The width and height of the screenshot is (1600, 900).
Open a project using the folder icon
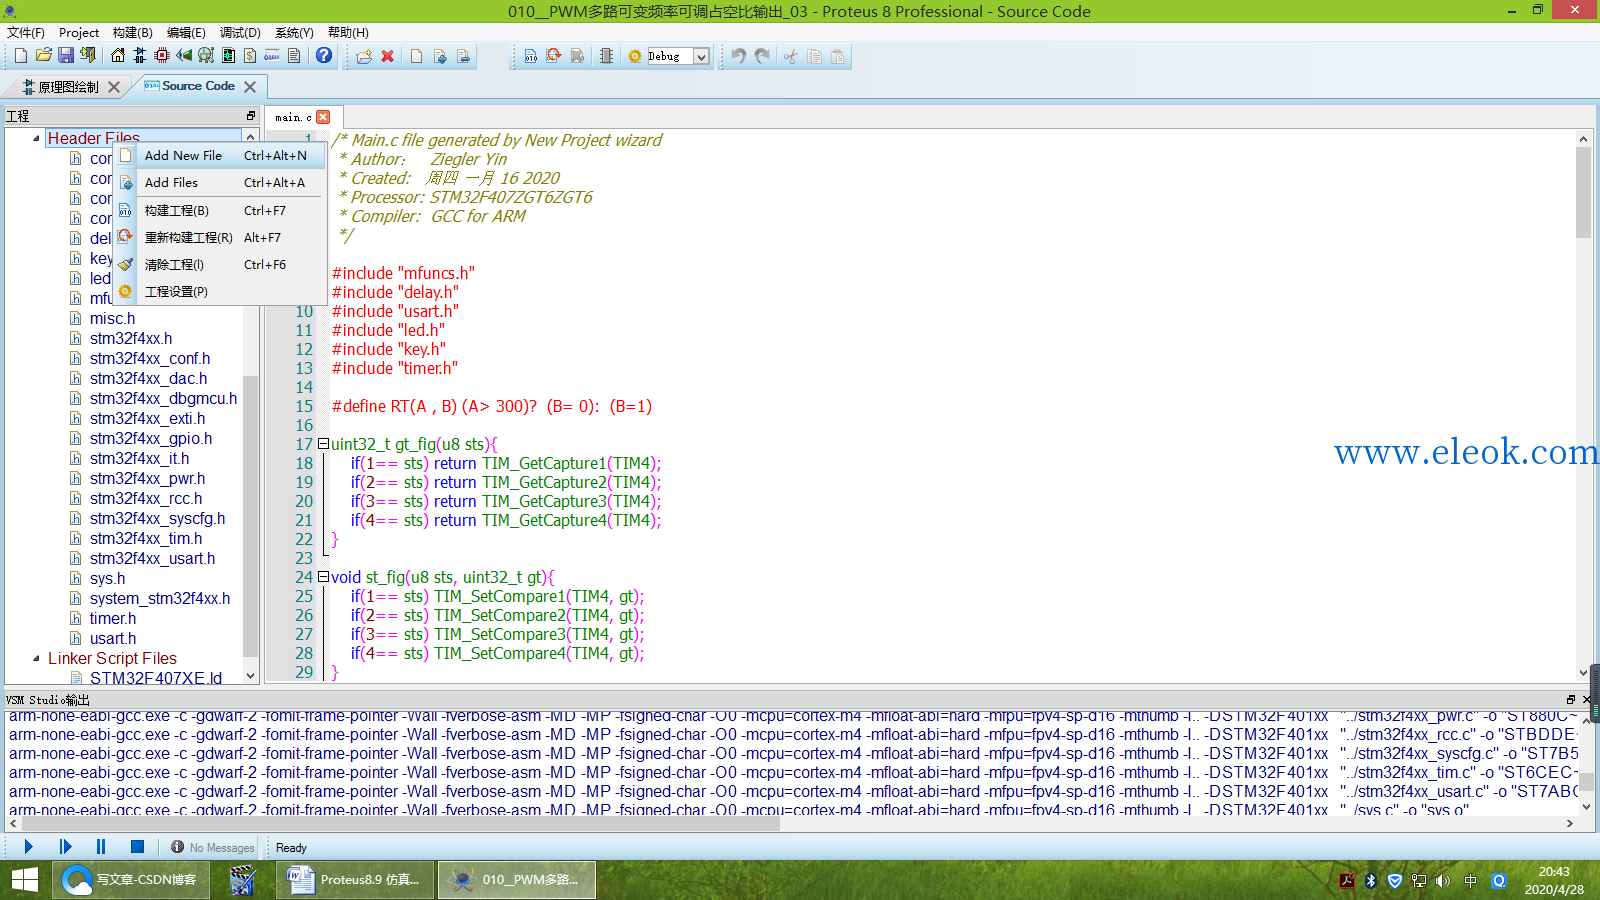[x=43, y=56]
